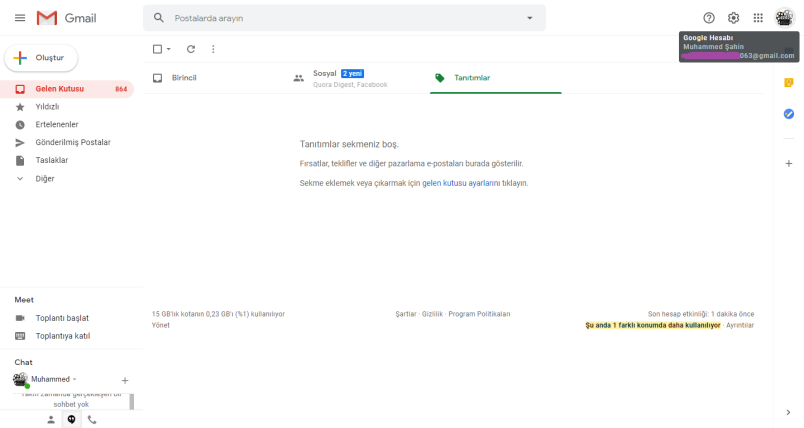The height and width of the screenshot is (428, 804).
Task: Click the contacts person icon
Action: (51, 420)
